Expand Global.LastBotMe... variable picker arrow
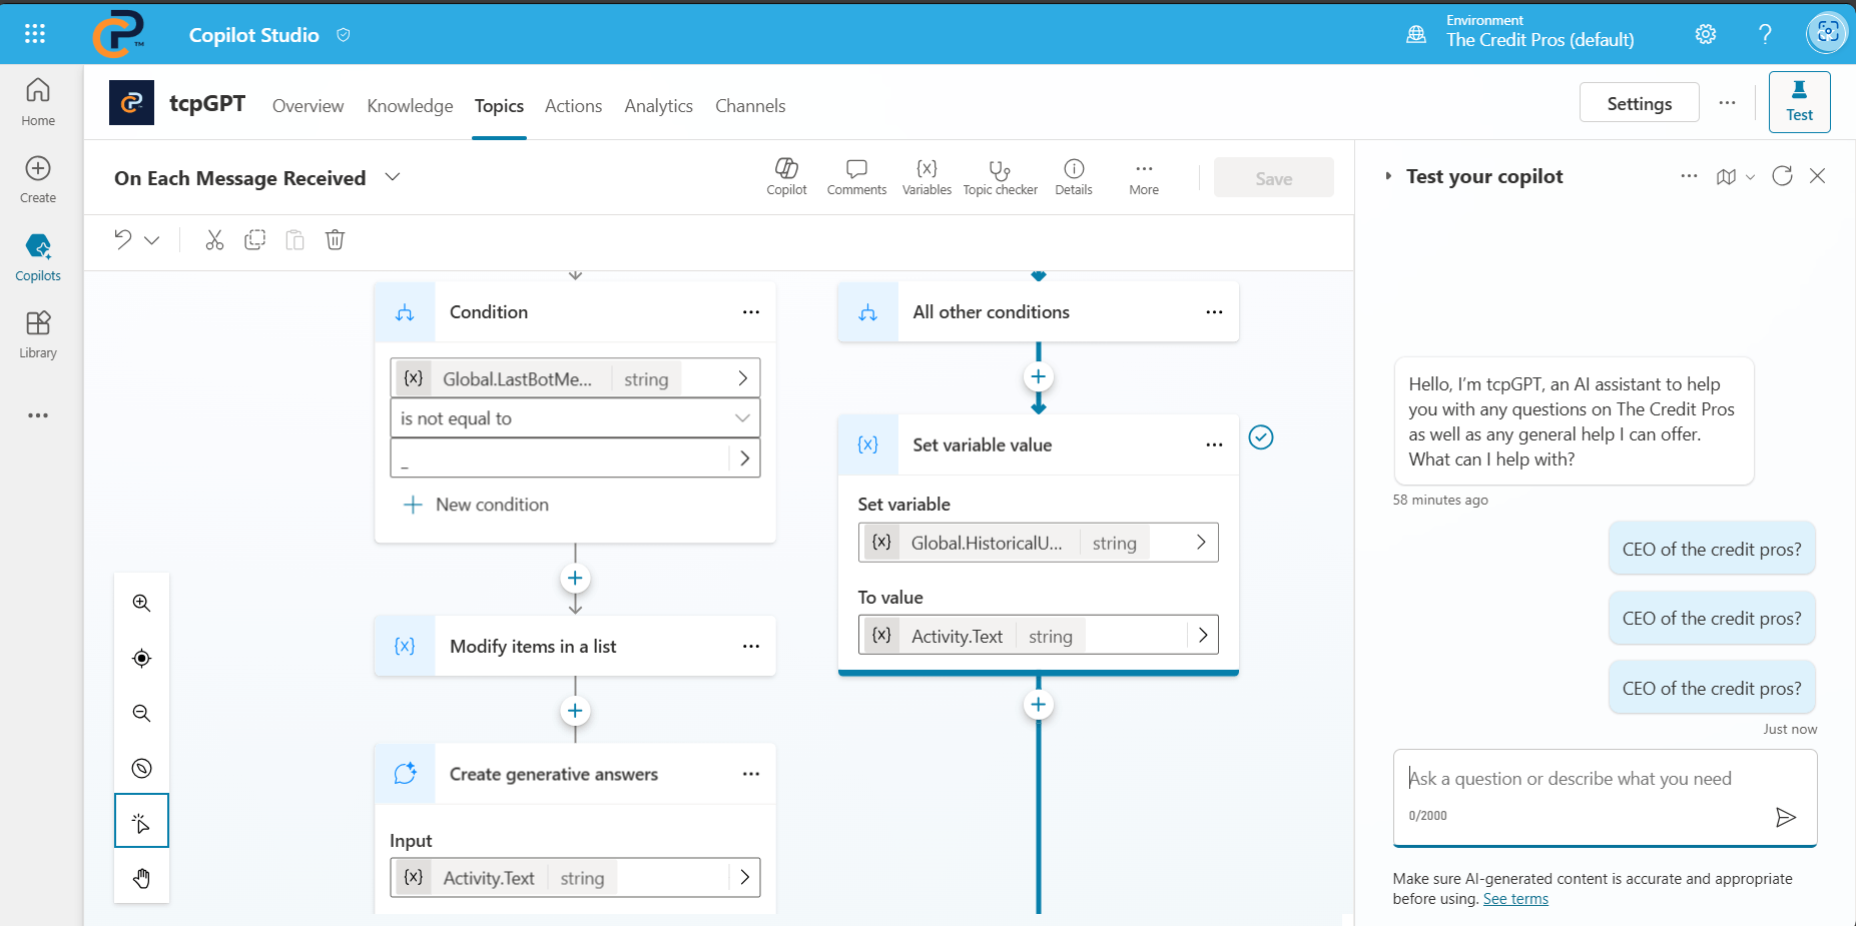Viewport: 1856px width, 926px height. 742,378
